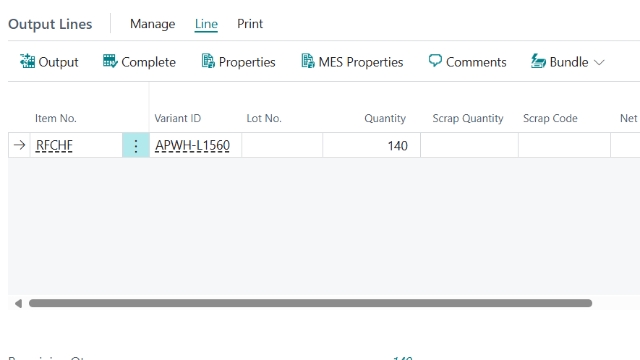Click the Bundle button label
Viewport: 640px width, 360px height.
coord(569,62)
